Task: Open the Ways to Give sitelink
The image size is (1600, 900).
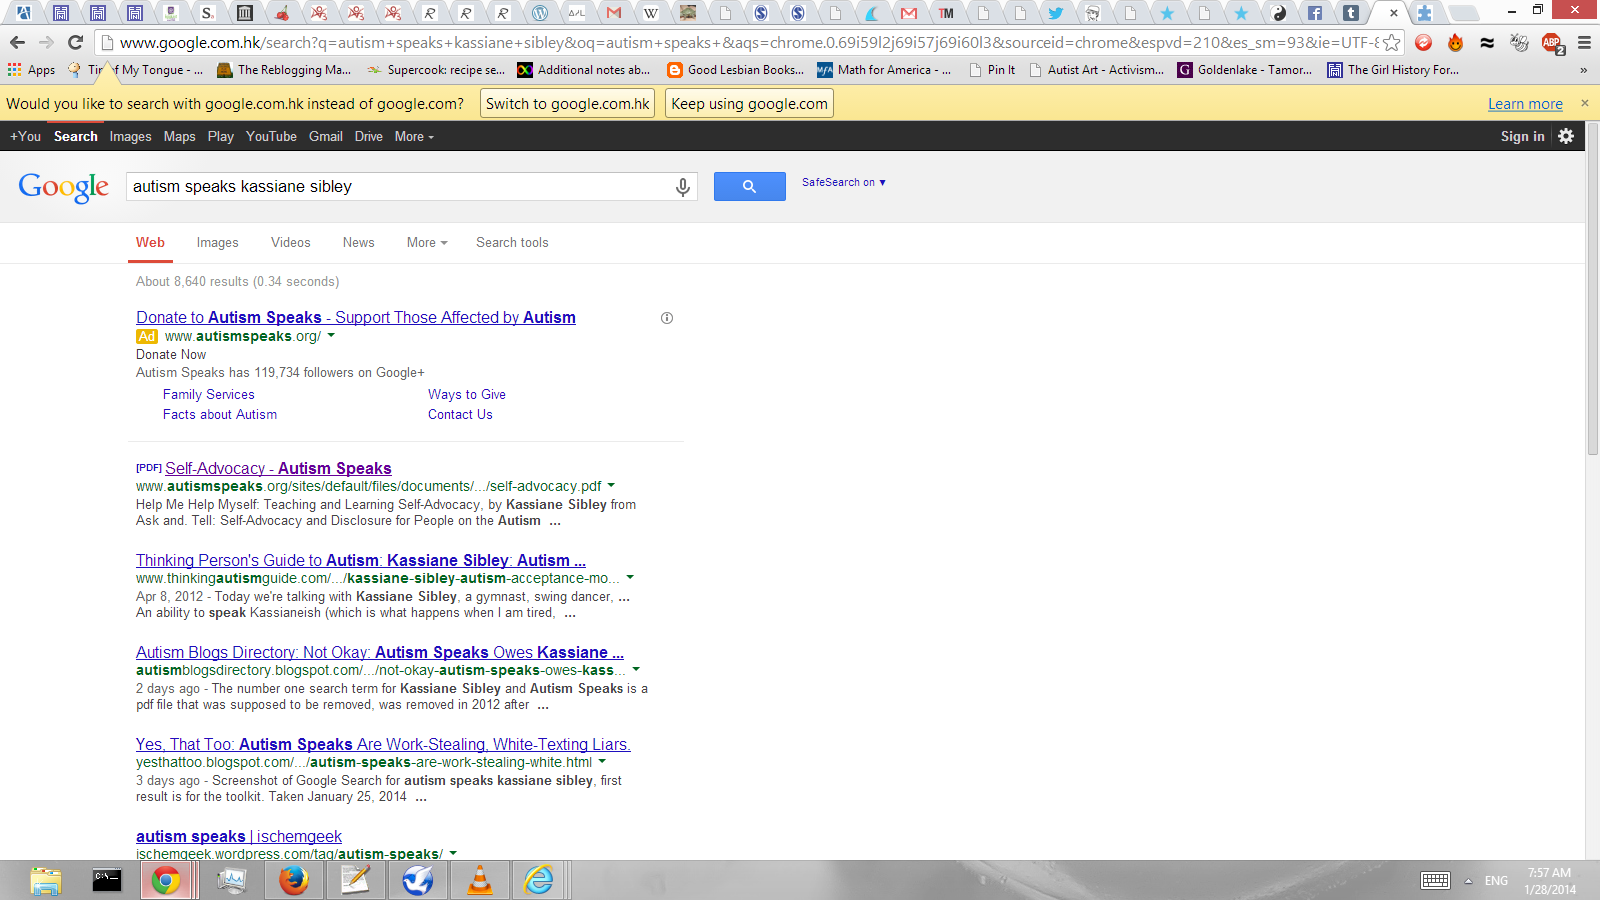Action: pyautogui.click(x=467, y=395)
